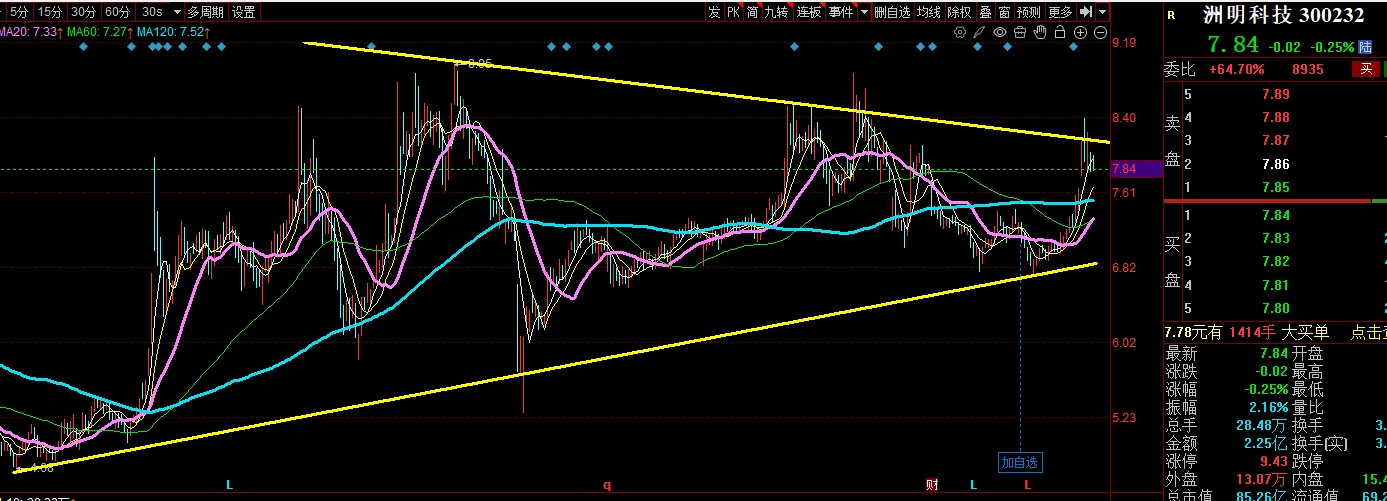Switch to 5分 period
The image size is (1387, 501).
tap(19, 12)
